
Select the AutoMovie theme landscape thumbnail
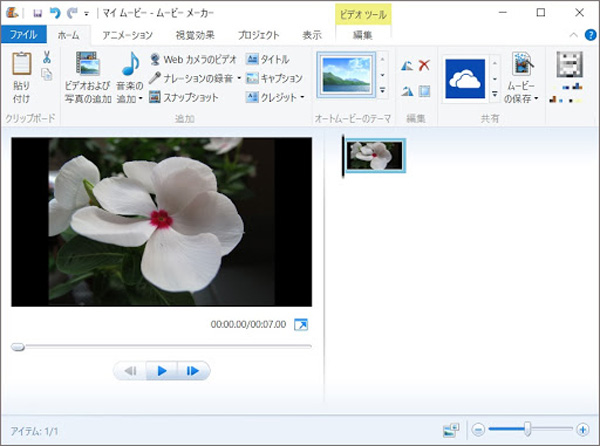tap(346, 75)
